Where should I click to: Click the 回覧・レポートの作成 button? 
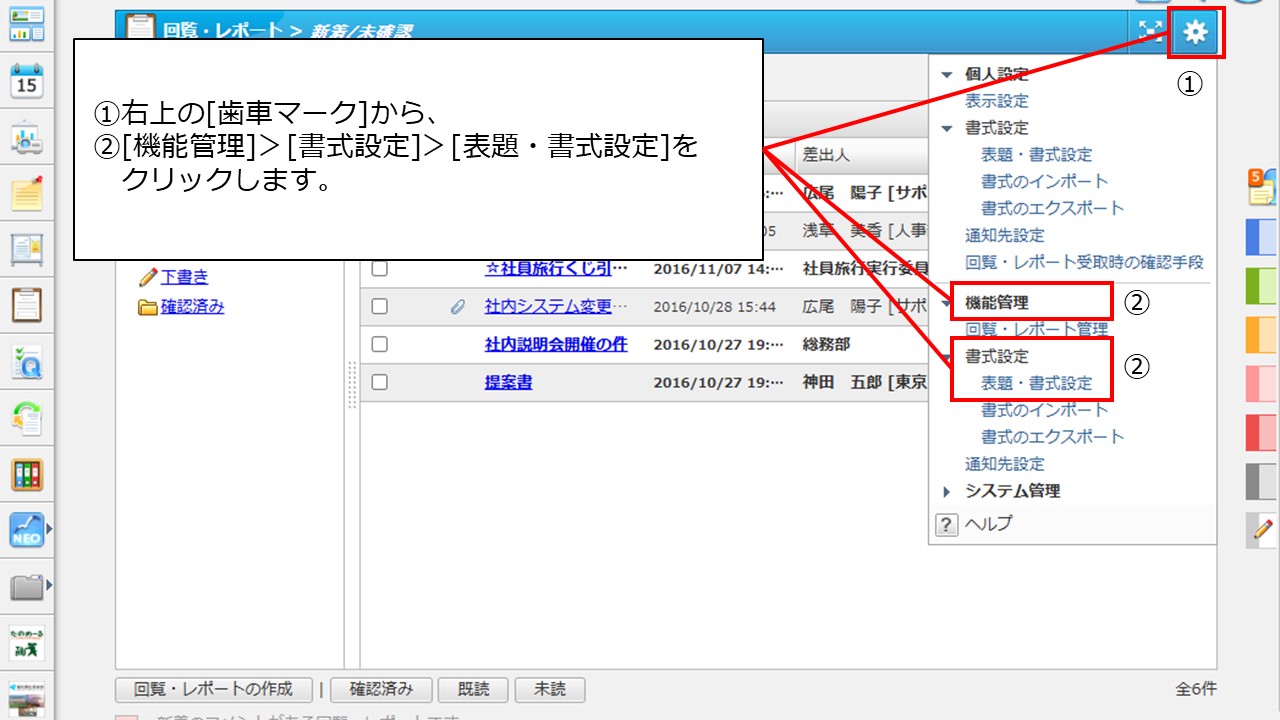[x=214, y=689]
